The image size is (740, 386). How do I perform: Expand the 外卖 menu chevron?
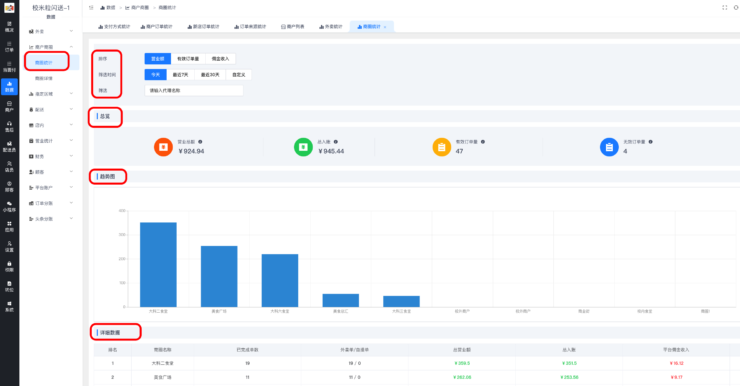coord(71,31)
